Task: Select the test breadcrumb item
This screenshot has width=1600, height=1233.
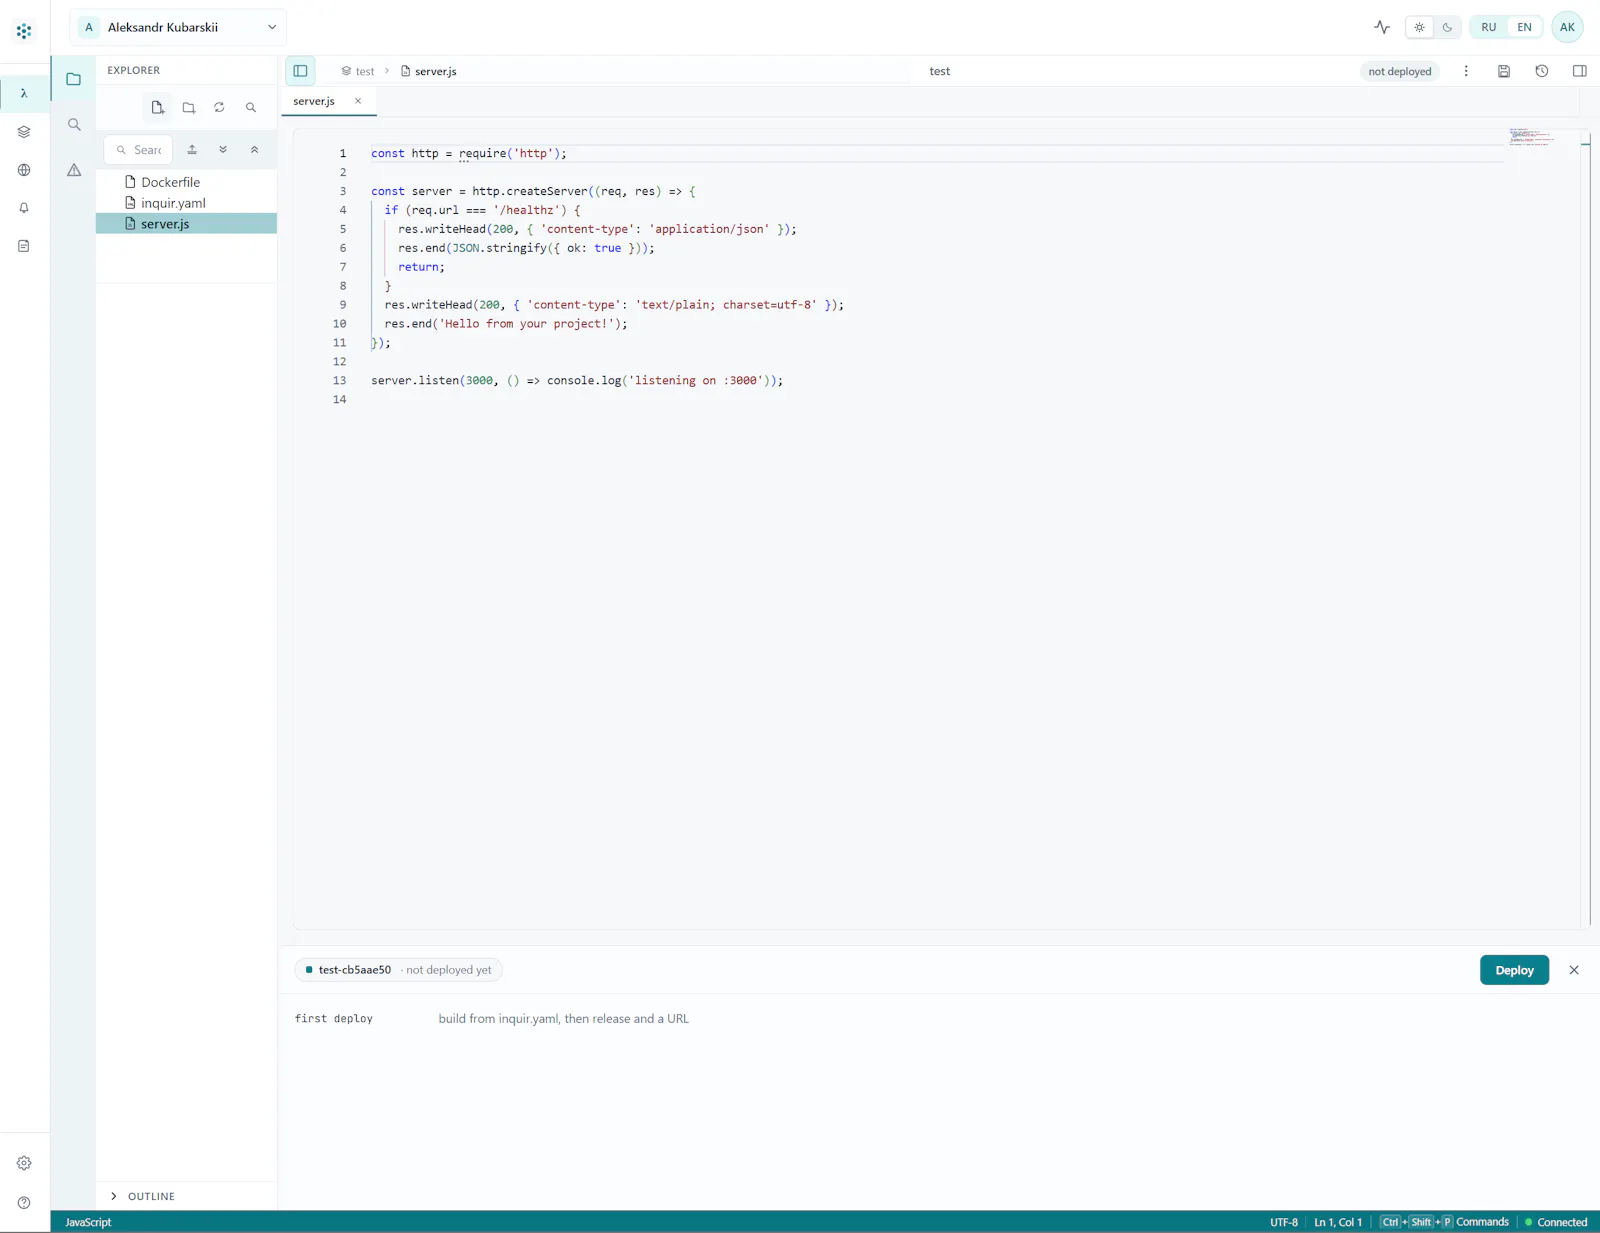Action: [358, 71]
